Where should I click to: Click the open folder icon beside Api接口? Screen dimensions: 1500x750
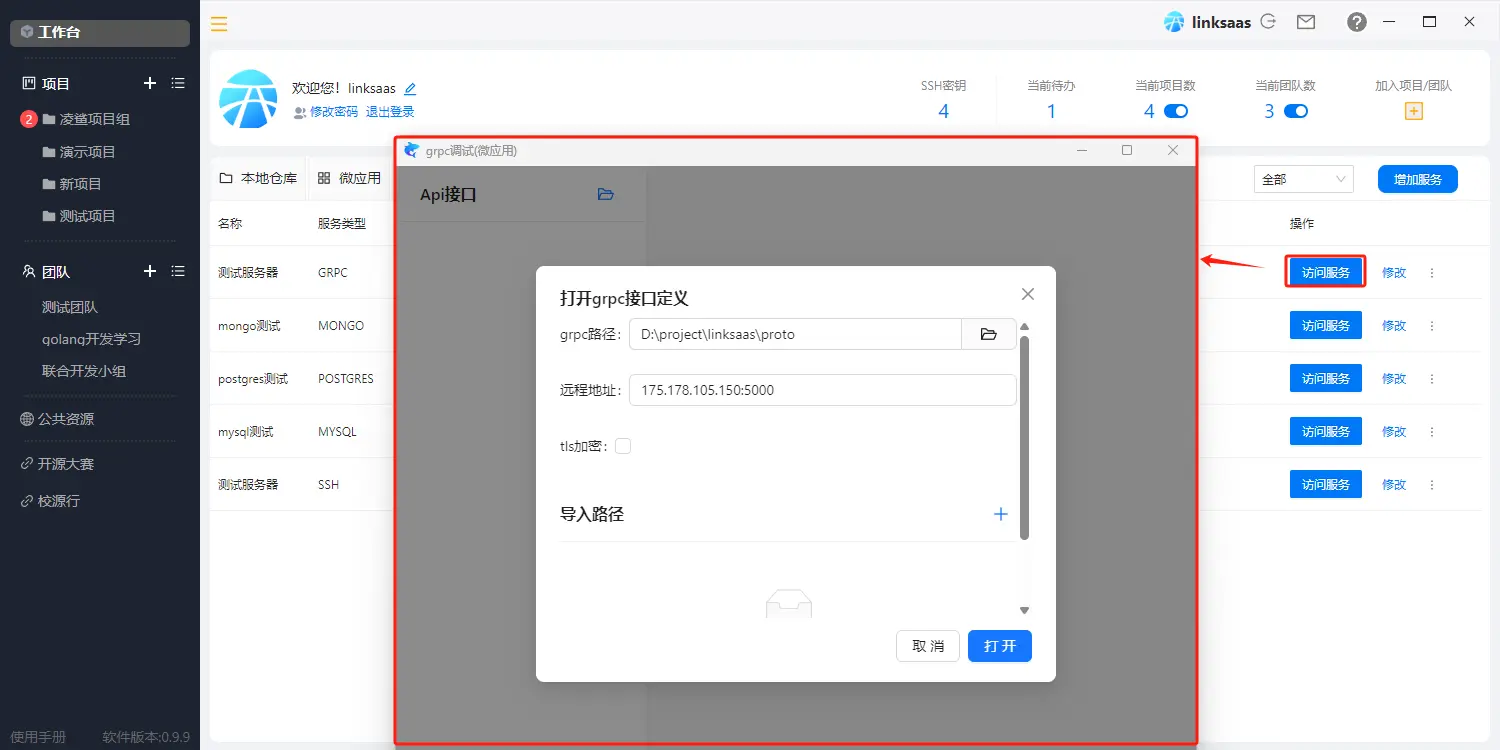(x=605, y=194)
